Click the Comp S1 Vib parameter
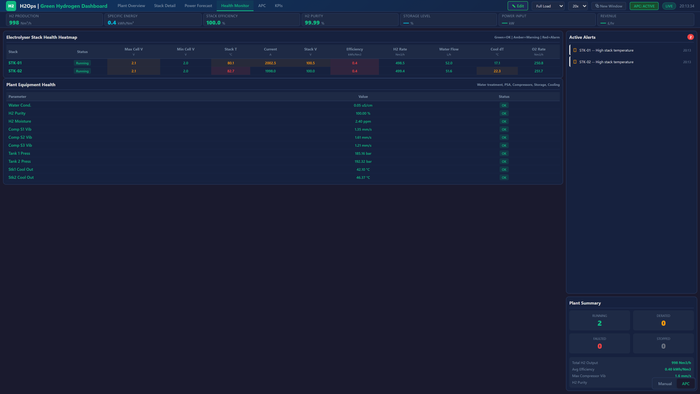Screen dimensions: 700x394 [20, 129]
